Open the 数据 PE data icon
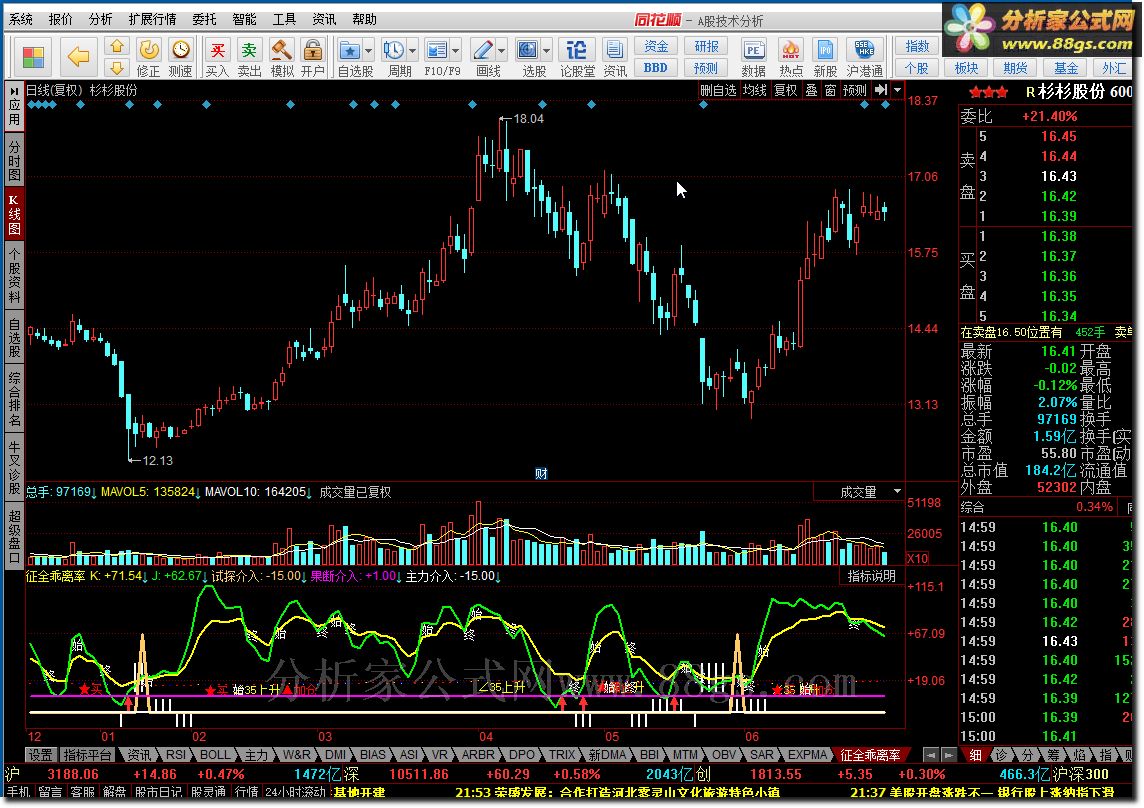Screen dimensions: 1144x808 coord(753,50)
